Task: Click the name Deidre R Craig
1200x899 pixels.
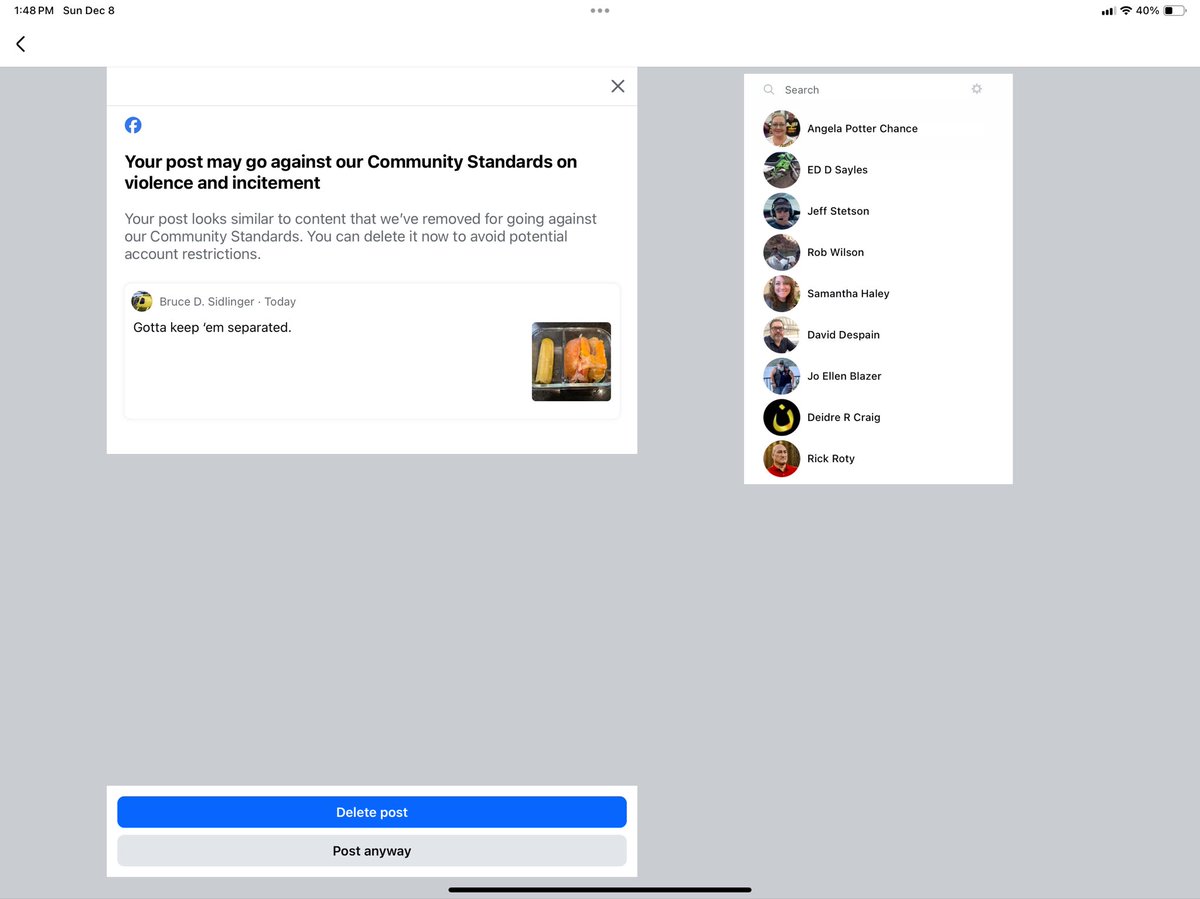Action: tap(844, 417)
